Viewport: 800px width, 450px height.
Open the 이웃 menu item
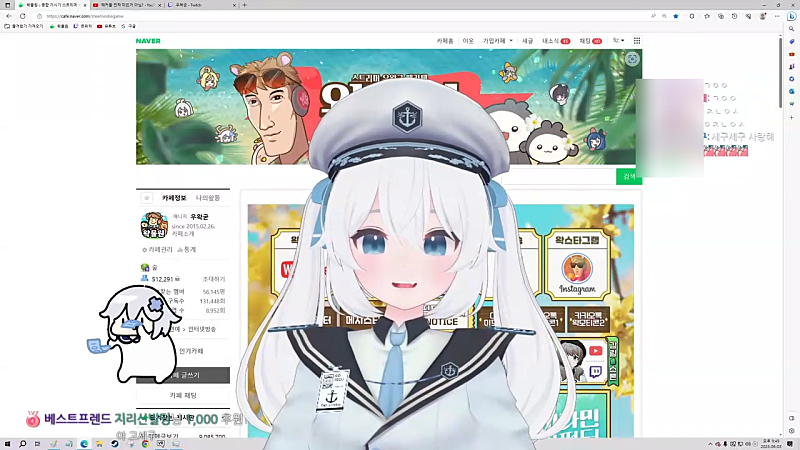[468, 41]
